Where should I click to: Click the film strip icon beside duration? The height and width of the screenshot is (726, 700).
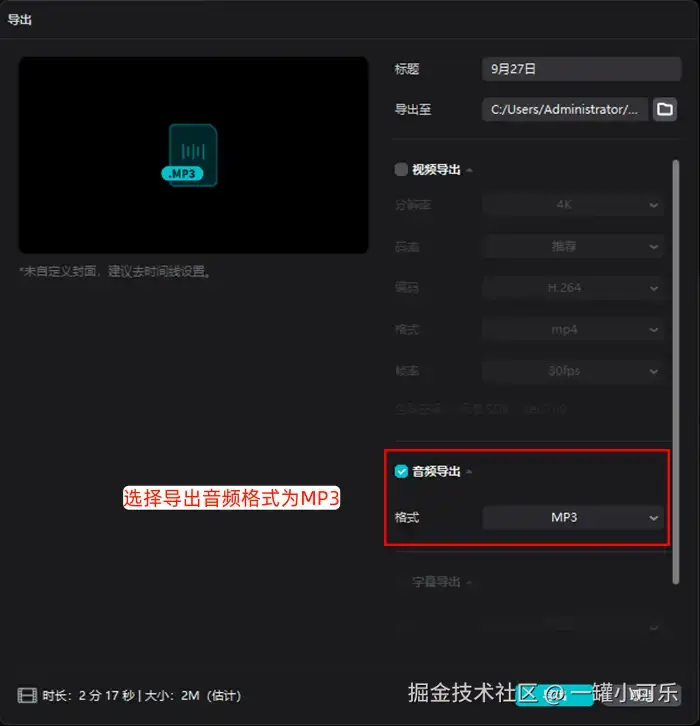pyautogui.click(x=27, y=695)
